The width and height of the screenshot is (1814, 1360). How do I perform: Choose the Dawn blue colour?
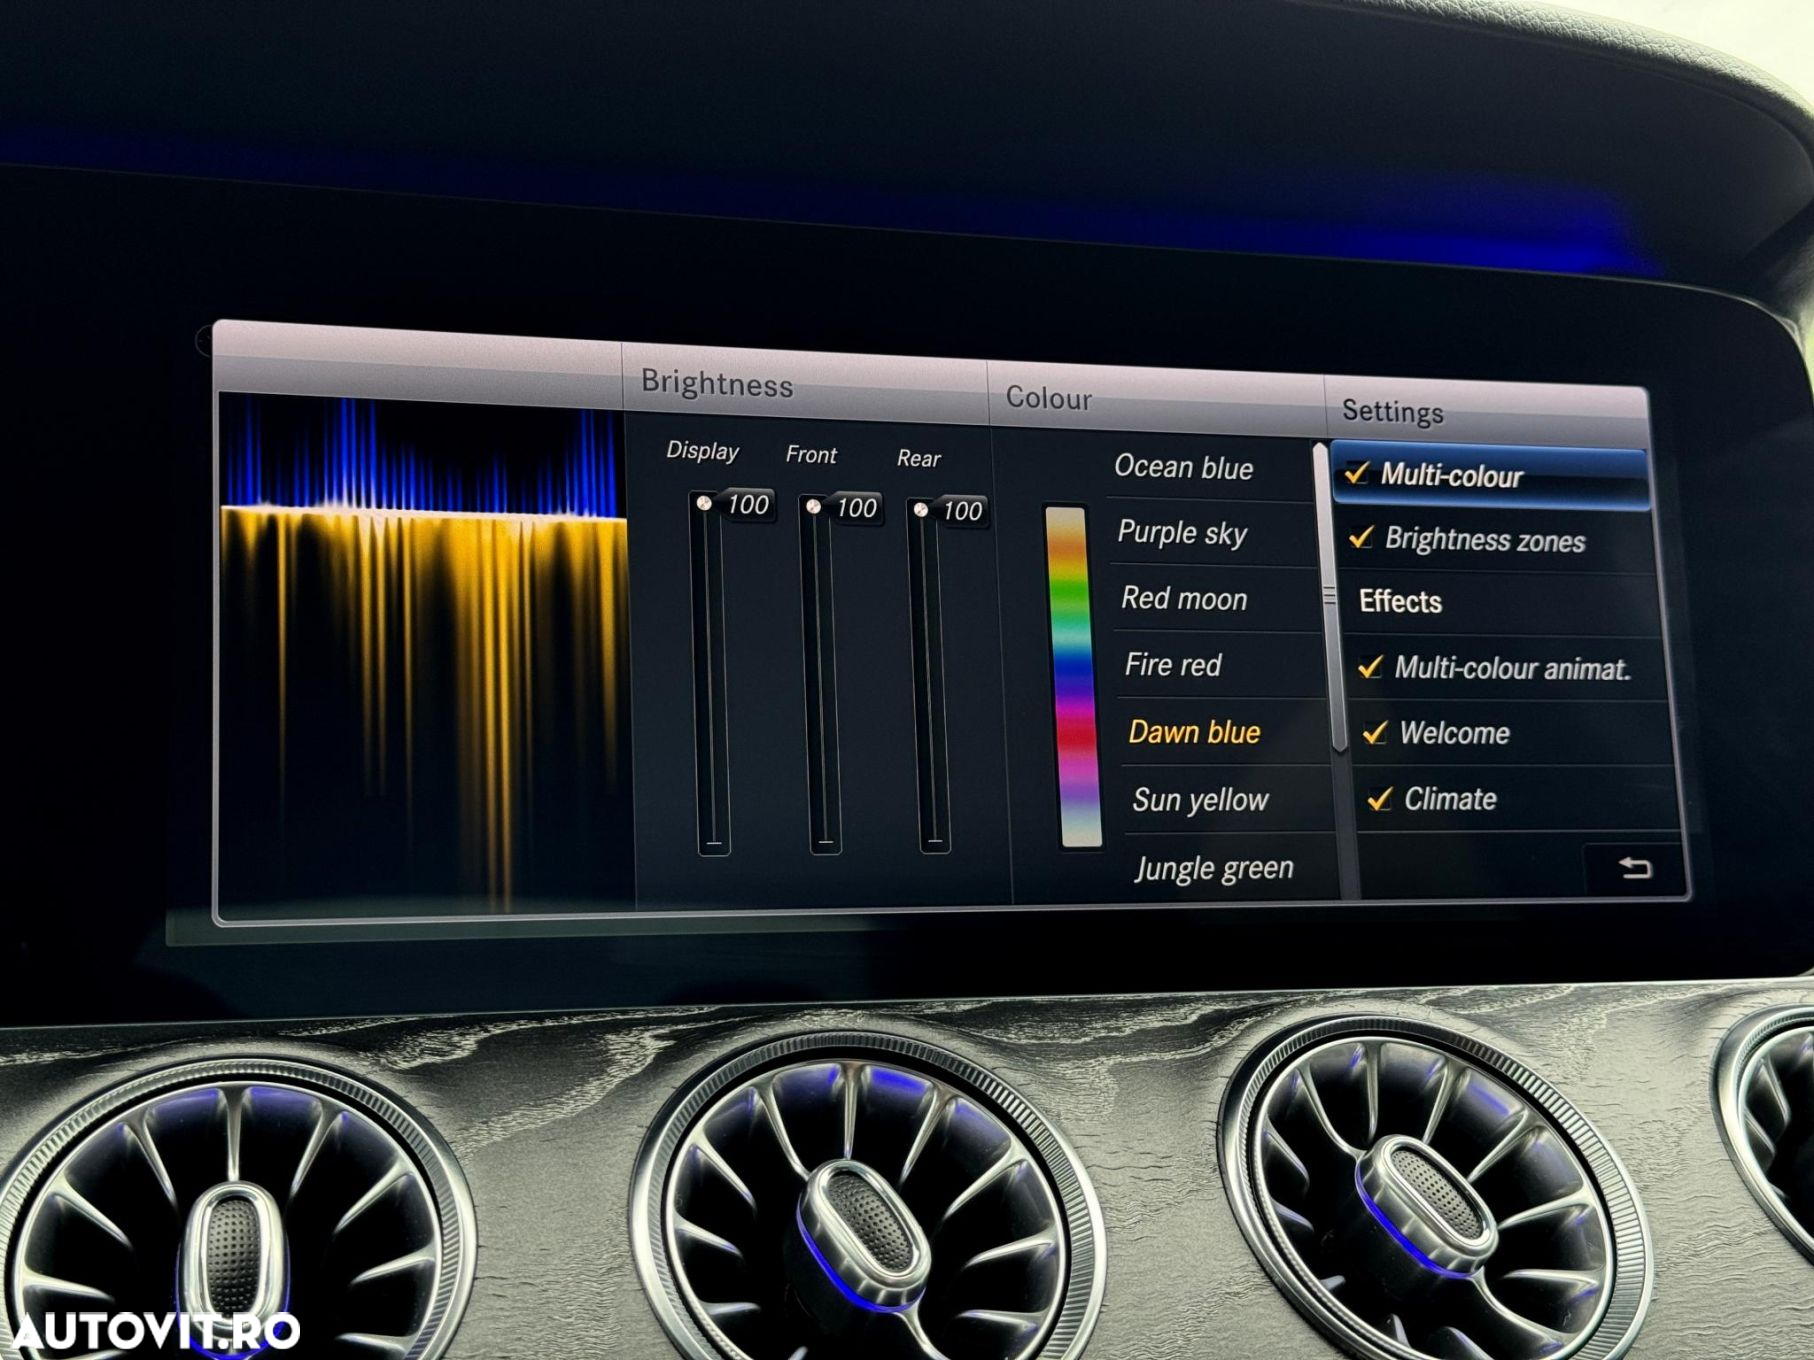[x=1194, y=732]
